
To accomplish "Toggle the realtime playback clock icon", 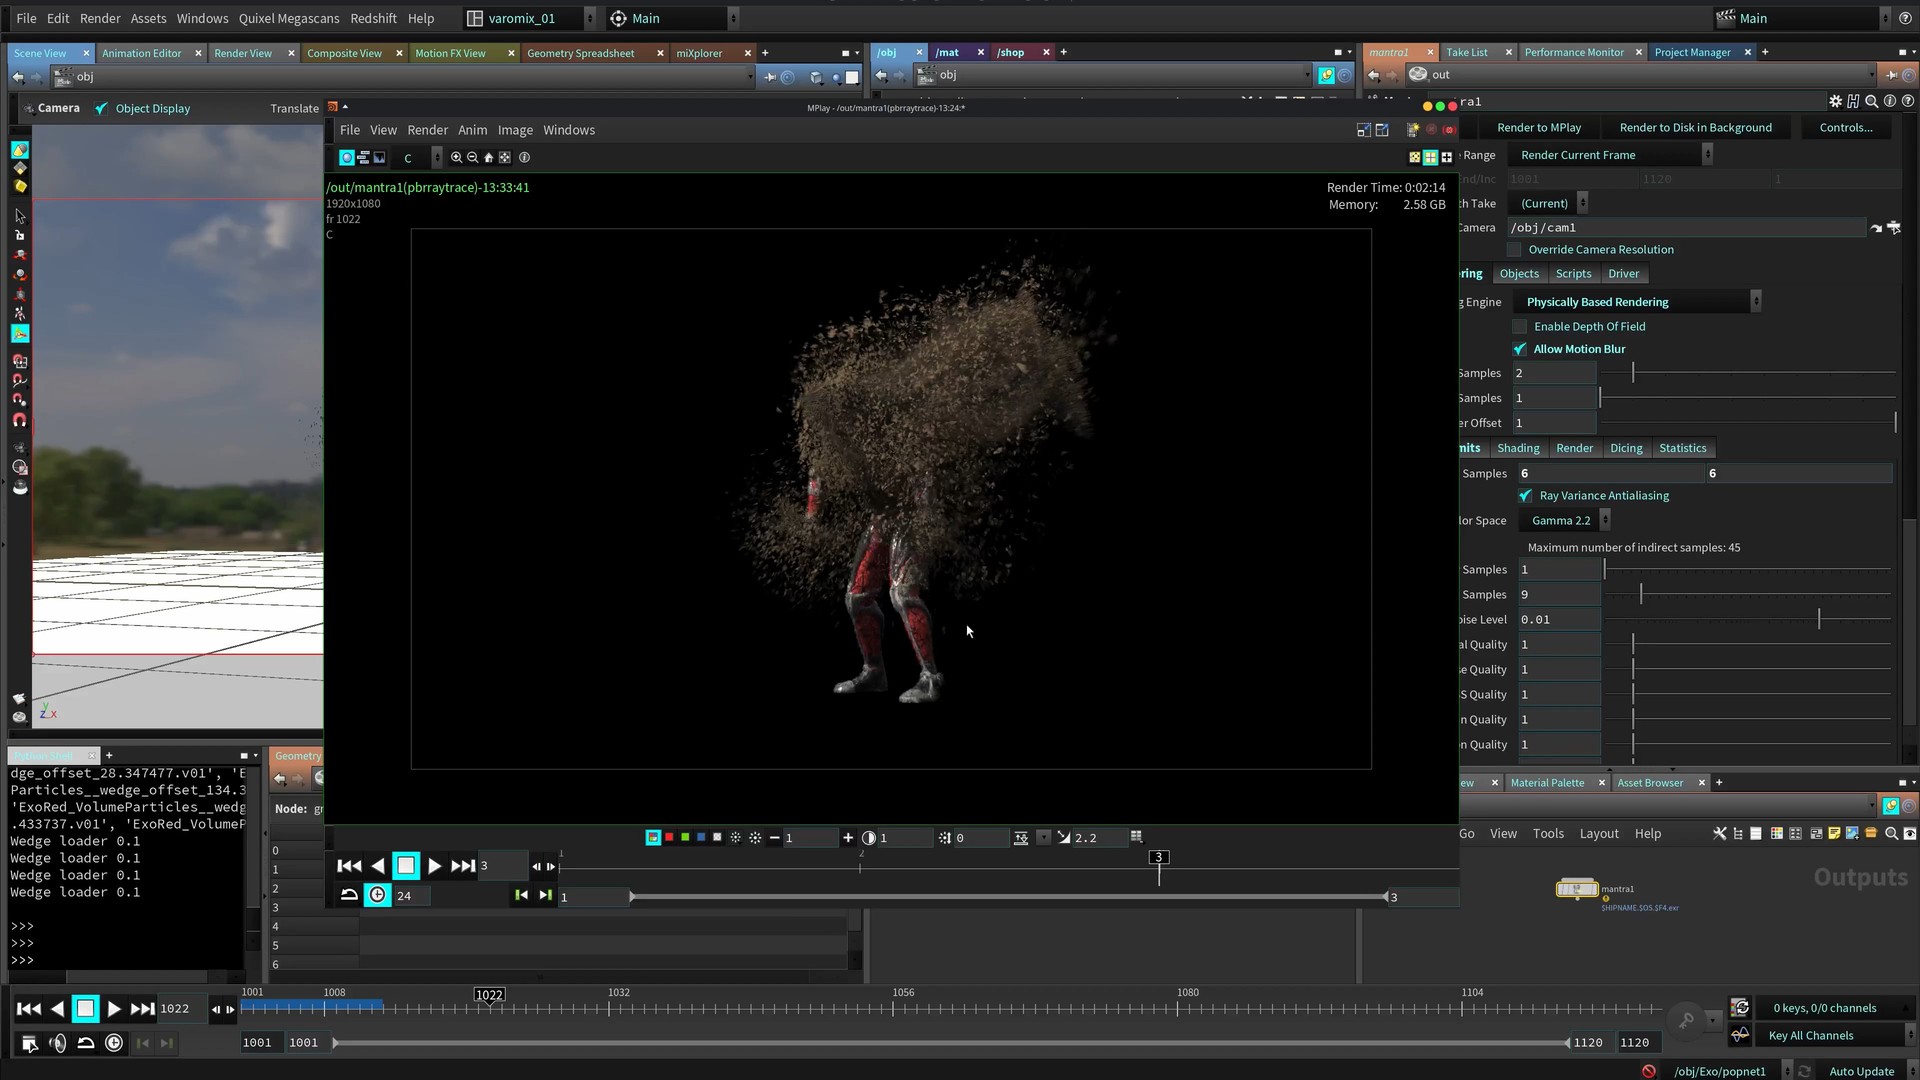I will pyautogui.click(x=114, y=1043).
